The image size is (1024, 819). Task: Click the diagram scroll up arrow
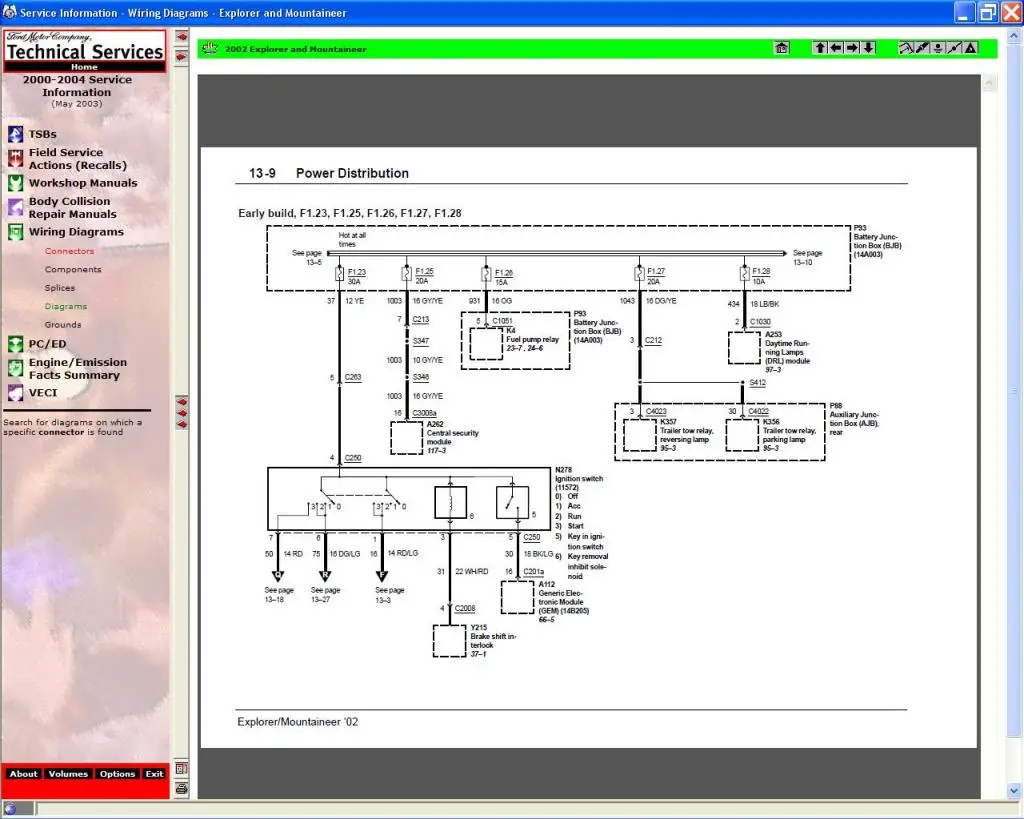coord(988,83)
